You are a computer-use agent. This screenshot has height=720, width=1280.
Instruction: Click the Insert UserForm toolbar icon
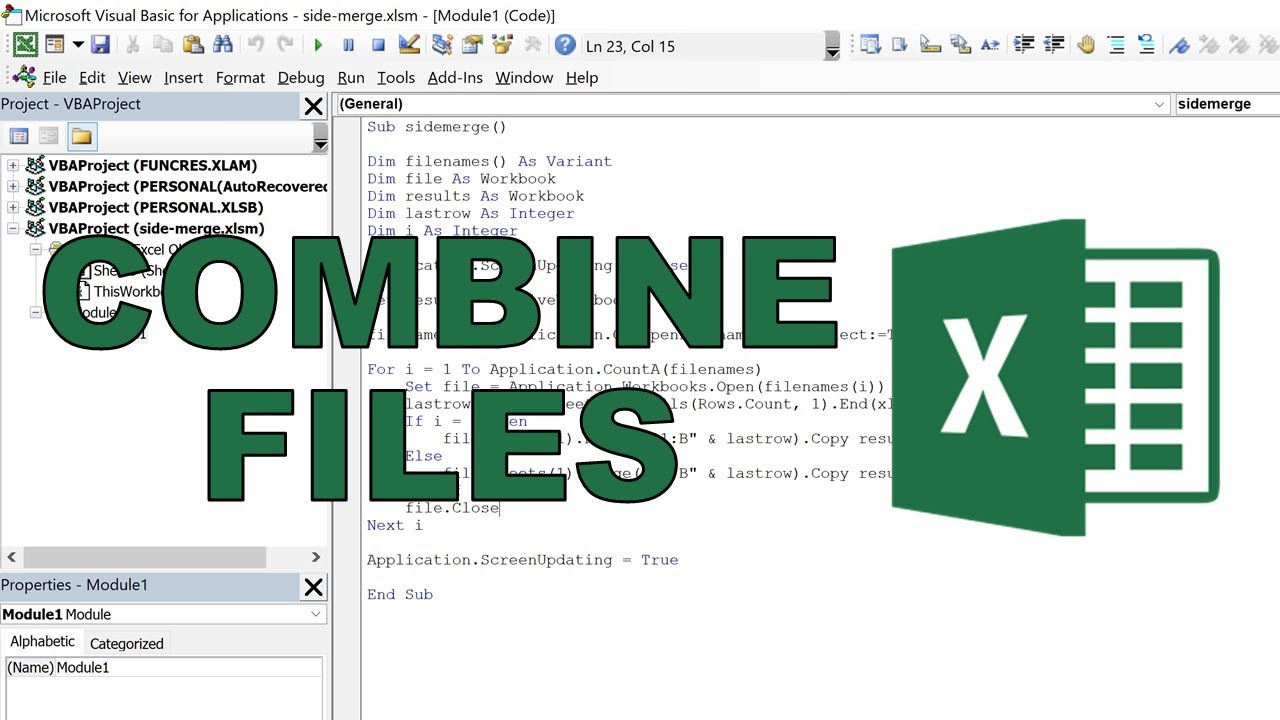[x=54, y=45]
